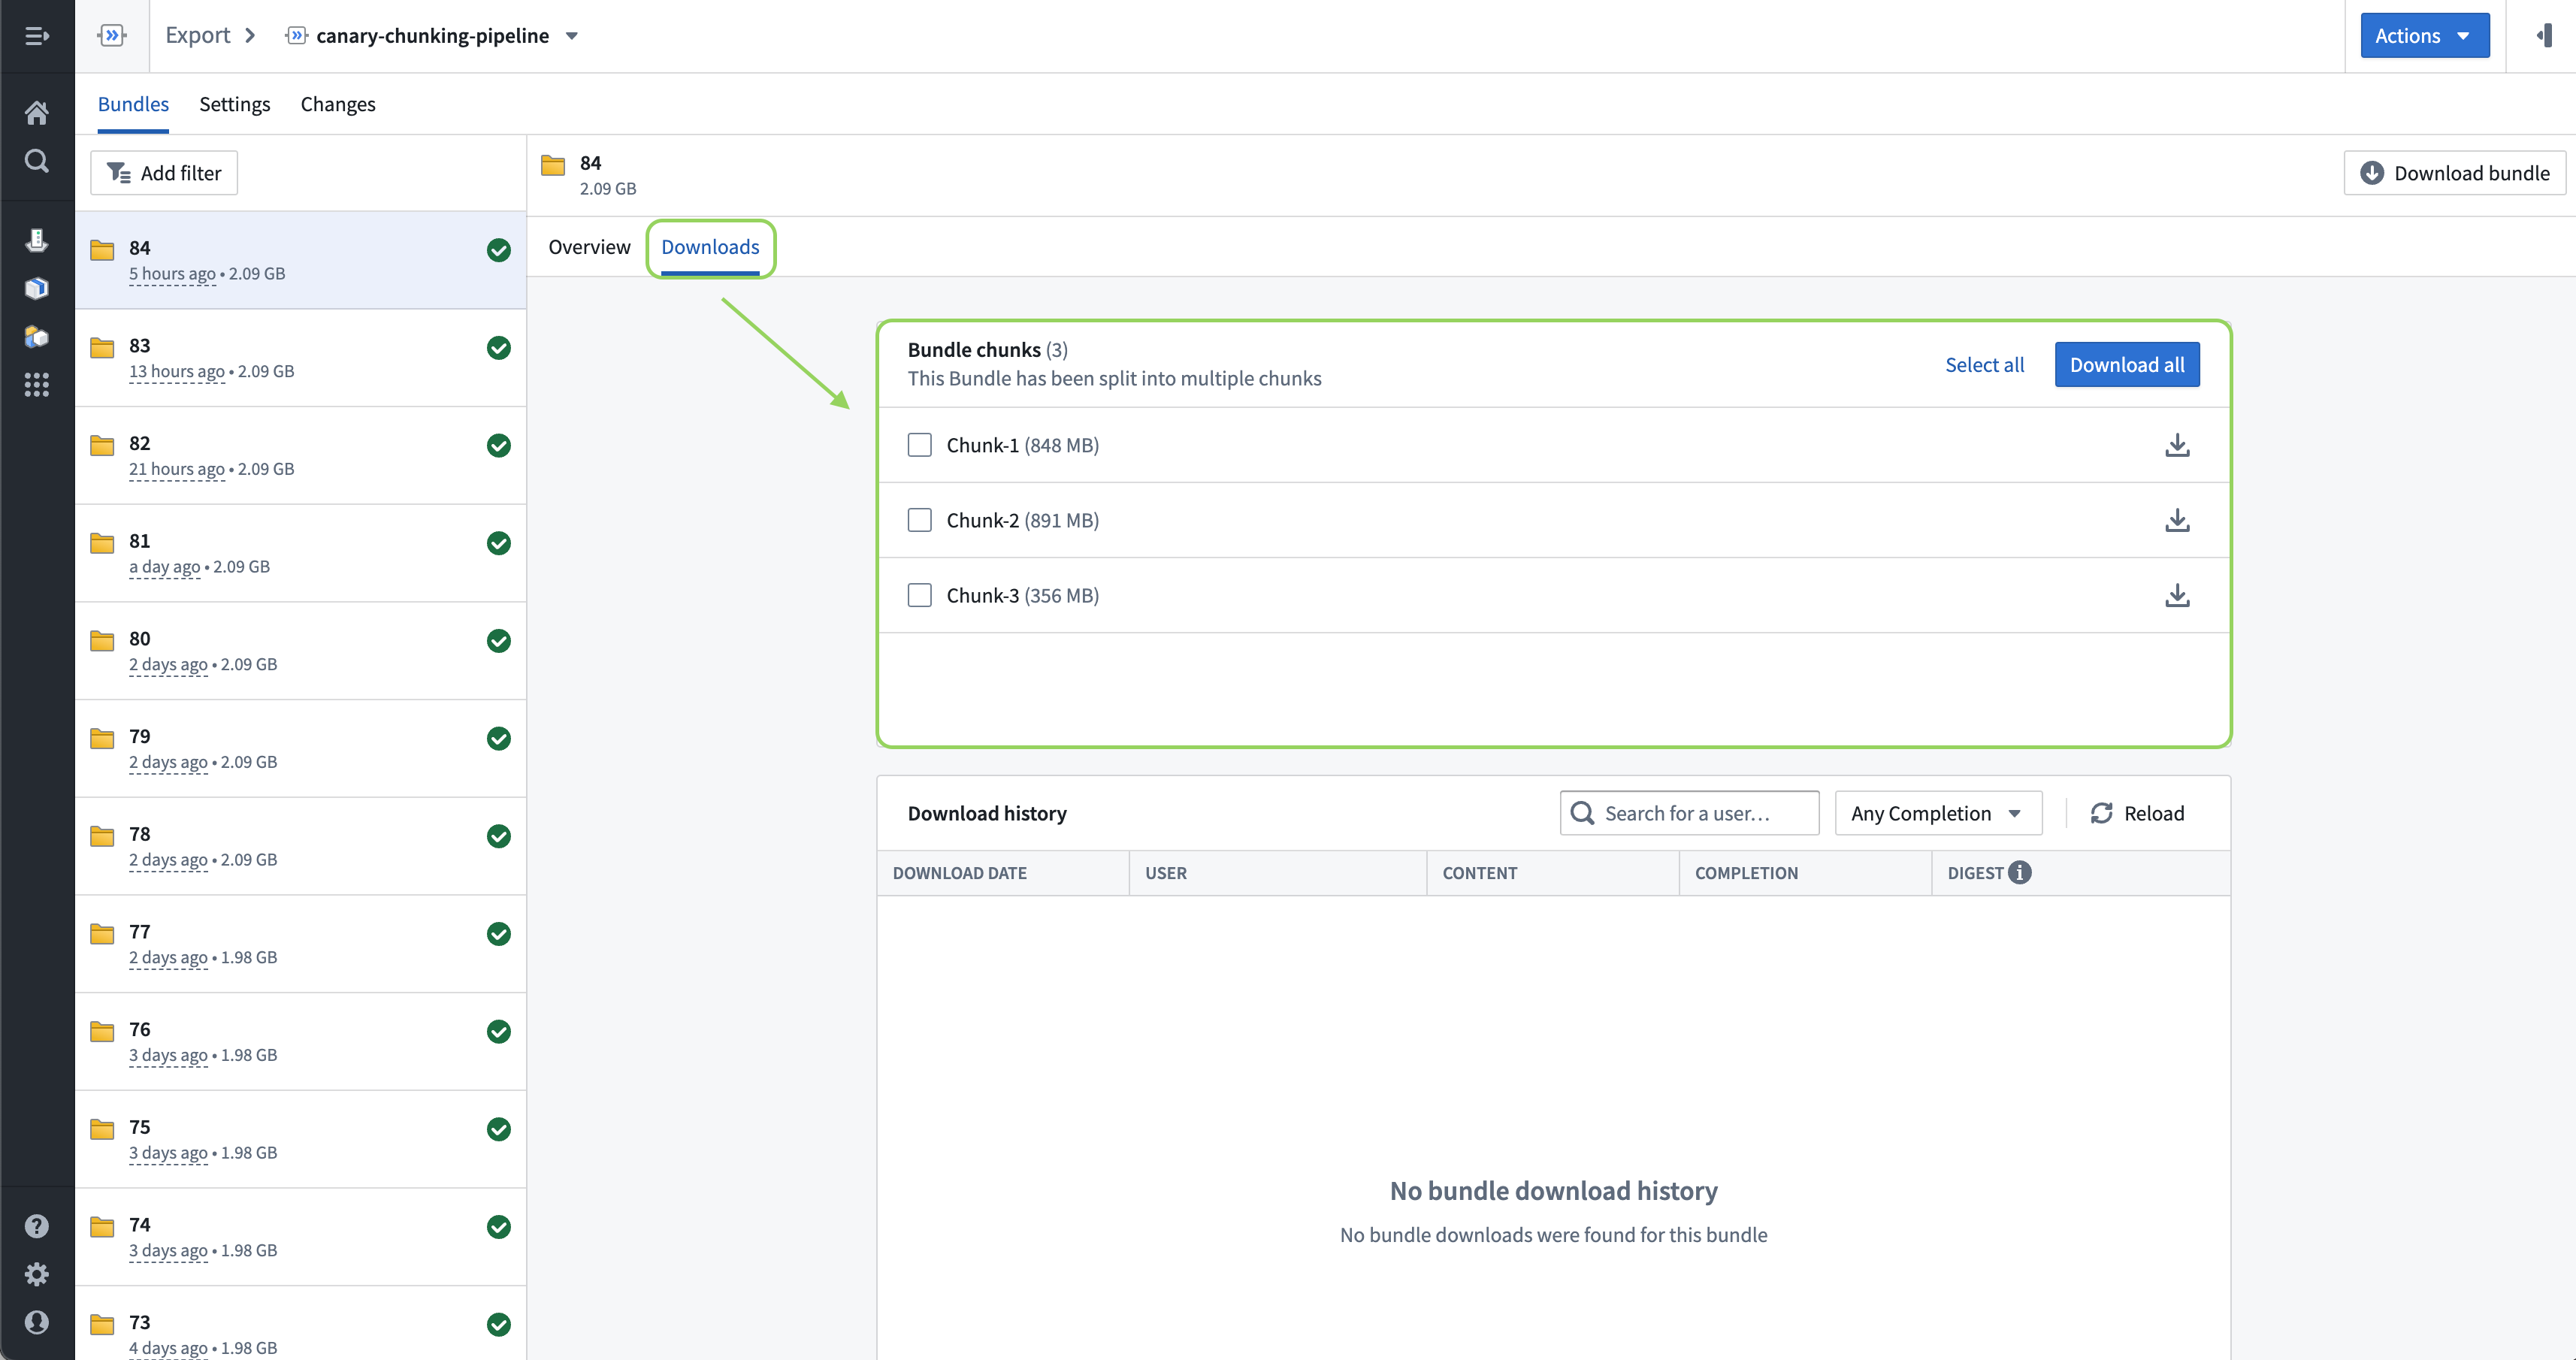
Task: Reload the download history
Action: 2137,813
